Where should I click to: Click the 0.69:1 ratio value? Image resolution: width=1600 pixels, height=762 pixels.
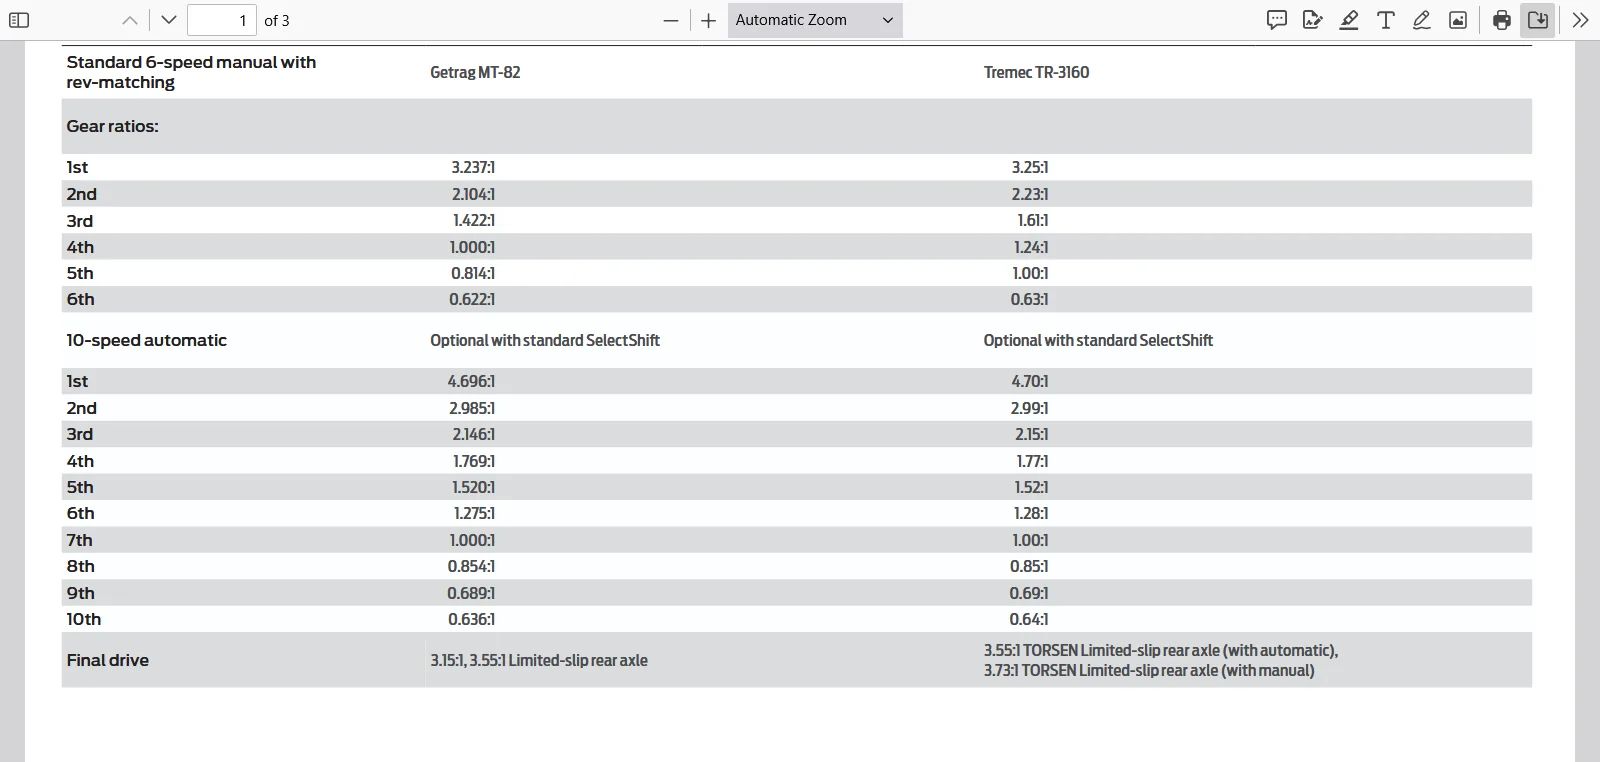click(x=1029, y=593)
